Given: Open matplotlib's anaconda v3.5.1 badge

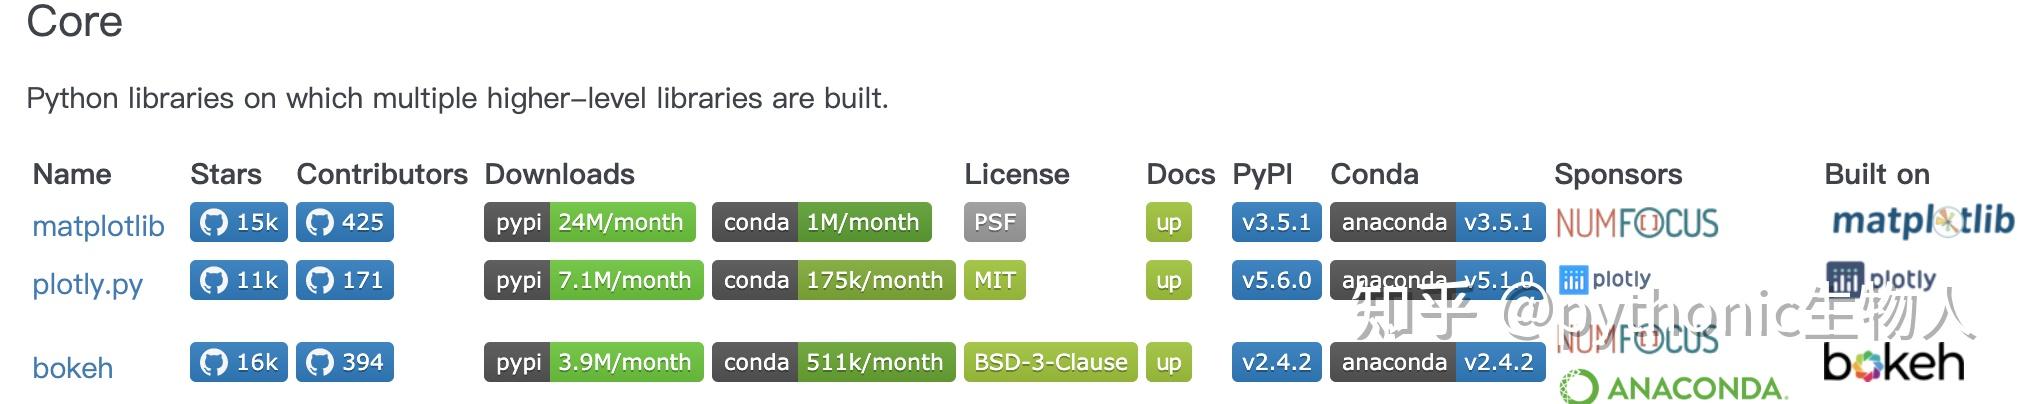Looking at the screenshot, I should tap(1436, 222).
